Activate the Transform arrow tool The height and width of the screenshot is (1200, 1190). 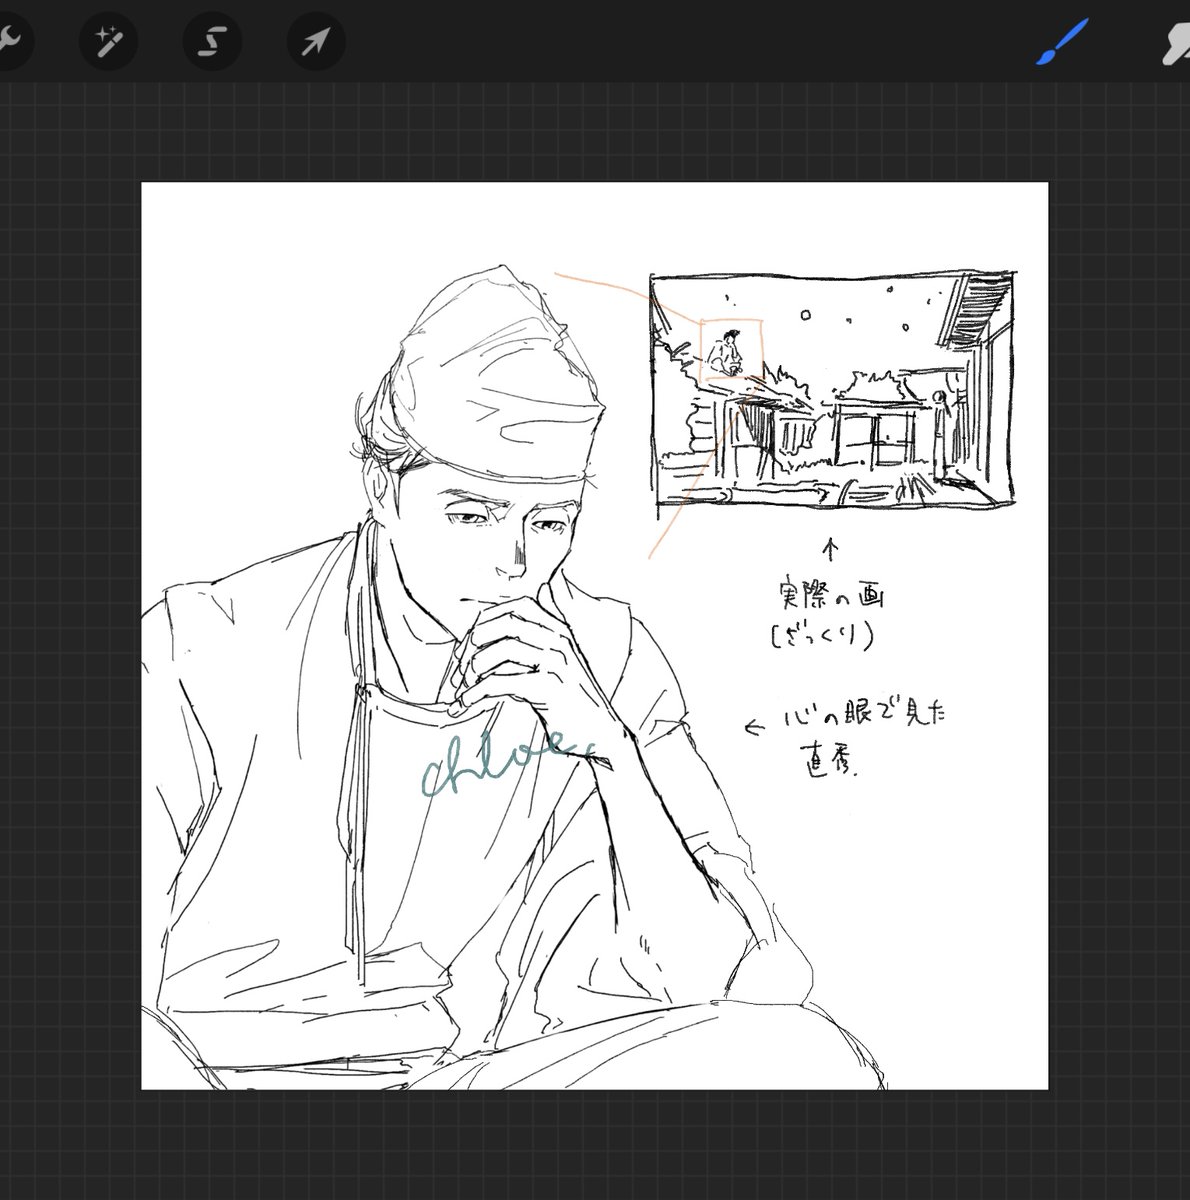(x=315, y=41)
